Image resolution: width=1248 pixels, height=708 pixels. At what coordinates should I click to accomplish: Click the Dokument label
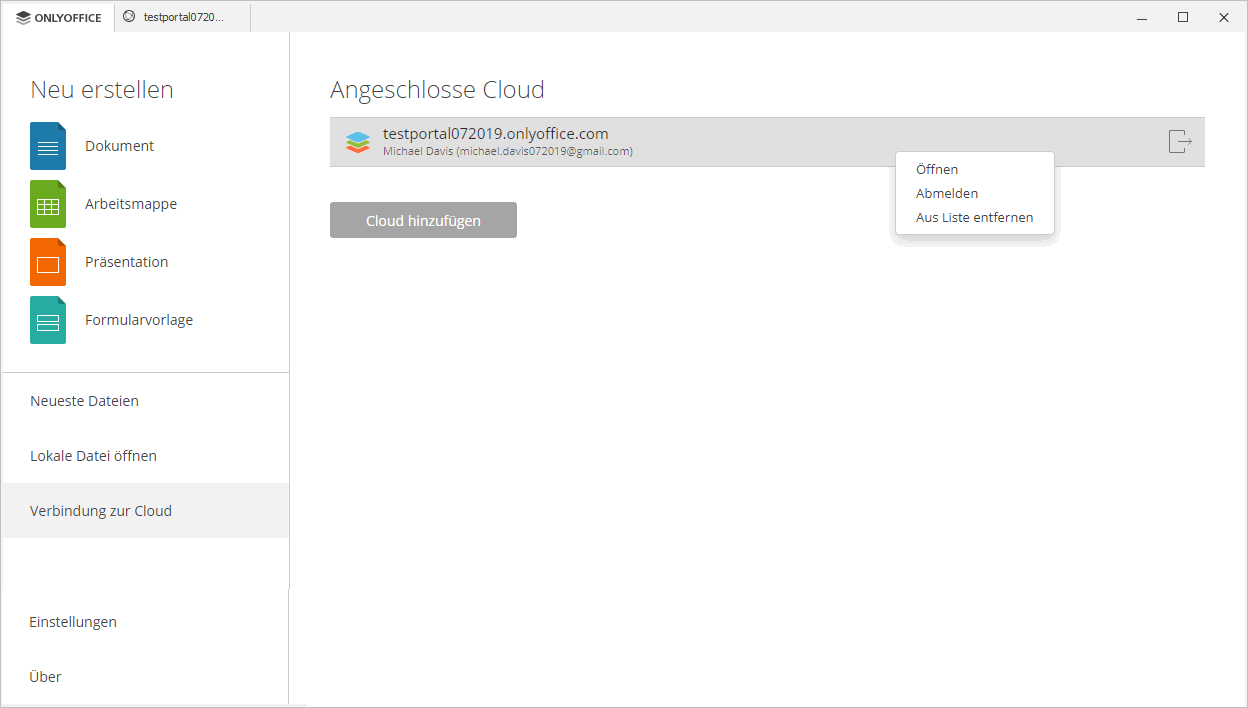120,146
